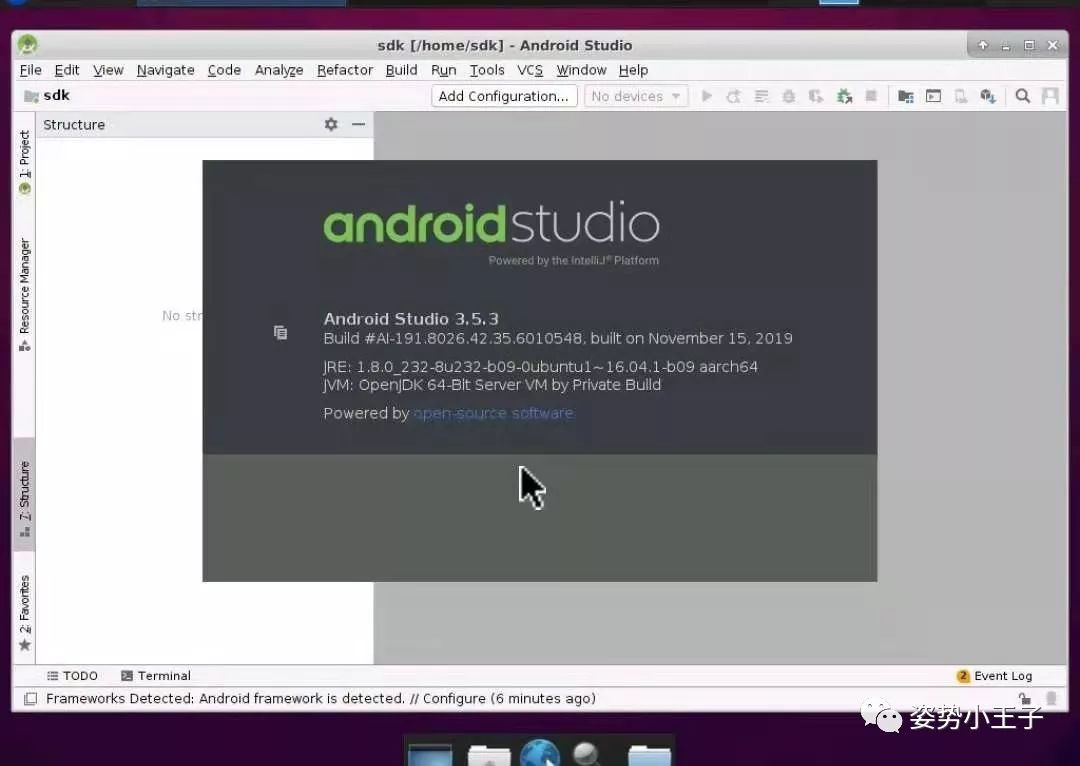Open the rightmost folder icon in dock

(x=650, y=756)
